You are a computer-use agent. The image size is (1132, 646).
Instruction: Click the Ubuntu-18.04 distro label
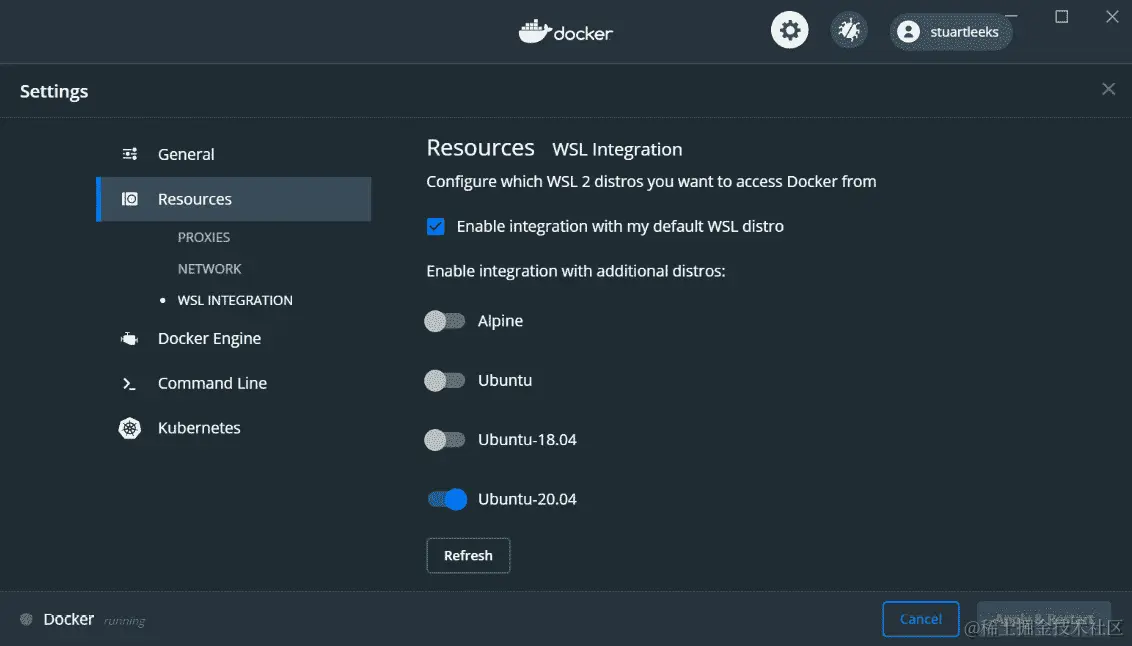[527, 440]
